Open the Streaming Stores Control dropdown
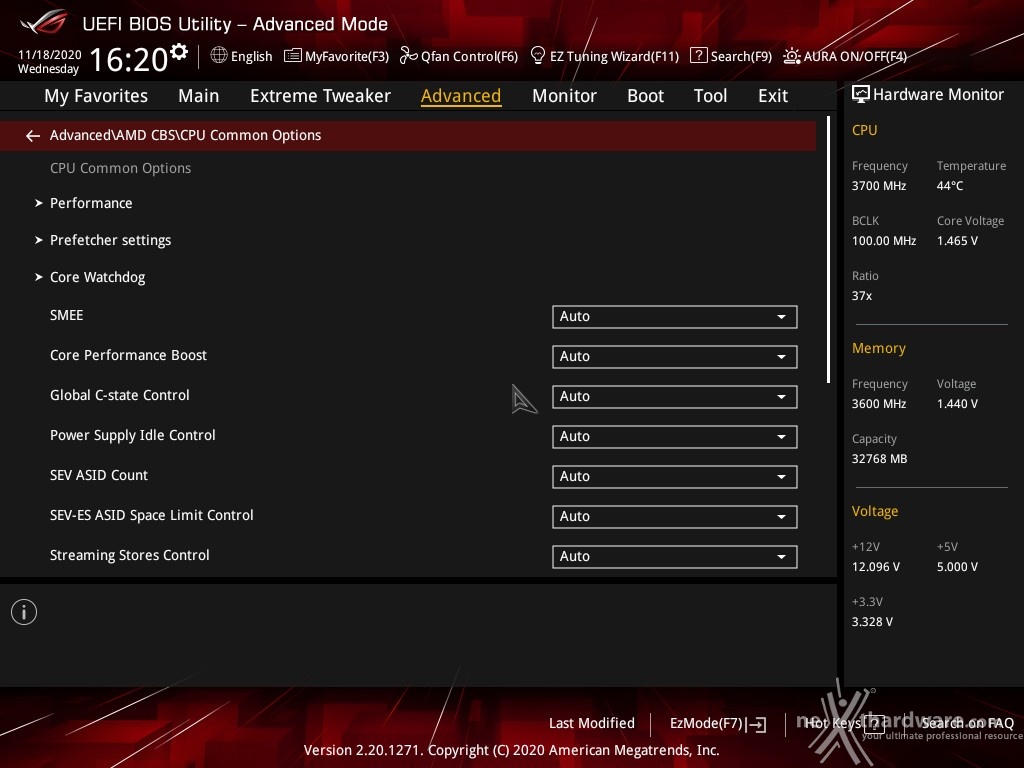This screenshot has width=1024, height=768. click(675, 556)
